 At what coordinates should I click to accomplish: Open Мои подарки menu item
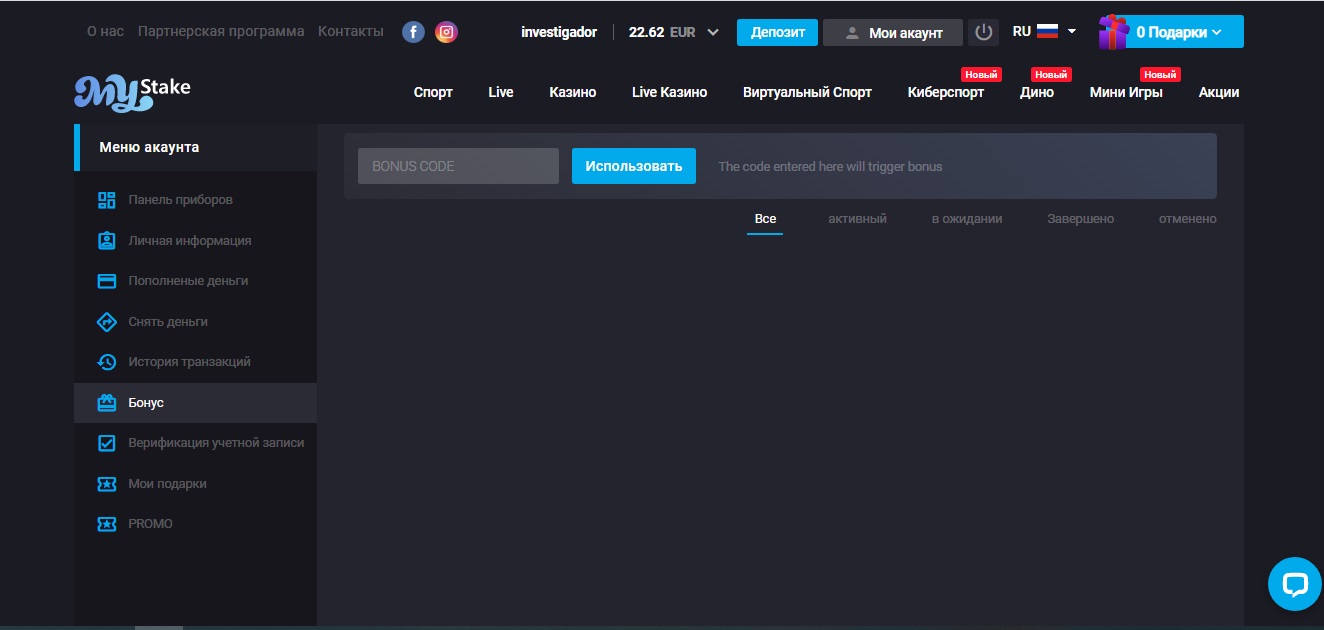coord(195,484)
